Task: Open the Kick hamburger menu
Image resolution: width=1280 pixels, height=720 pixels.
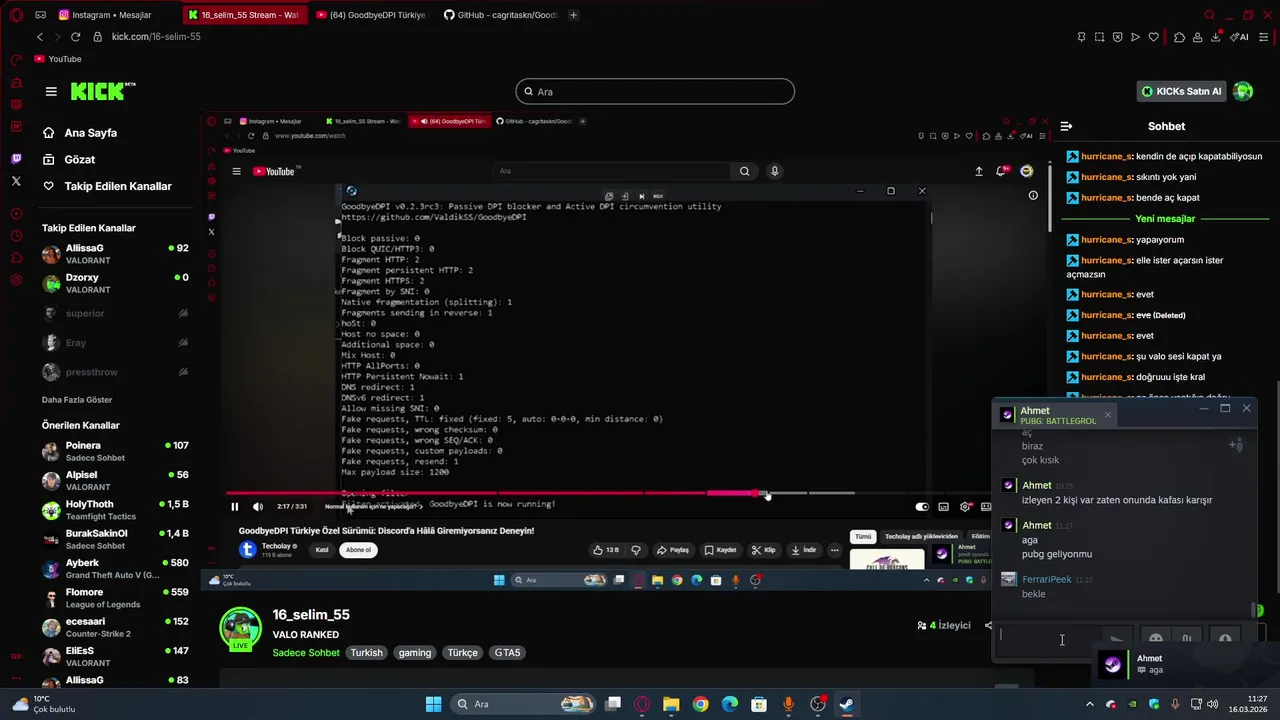Action: [x=51, y=91]
